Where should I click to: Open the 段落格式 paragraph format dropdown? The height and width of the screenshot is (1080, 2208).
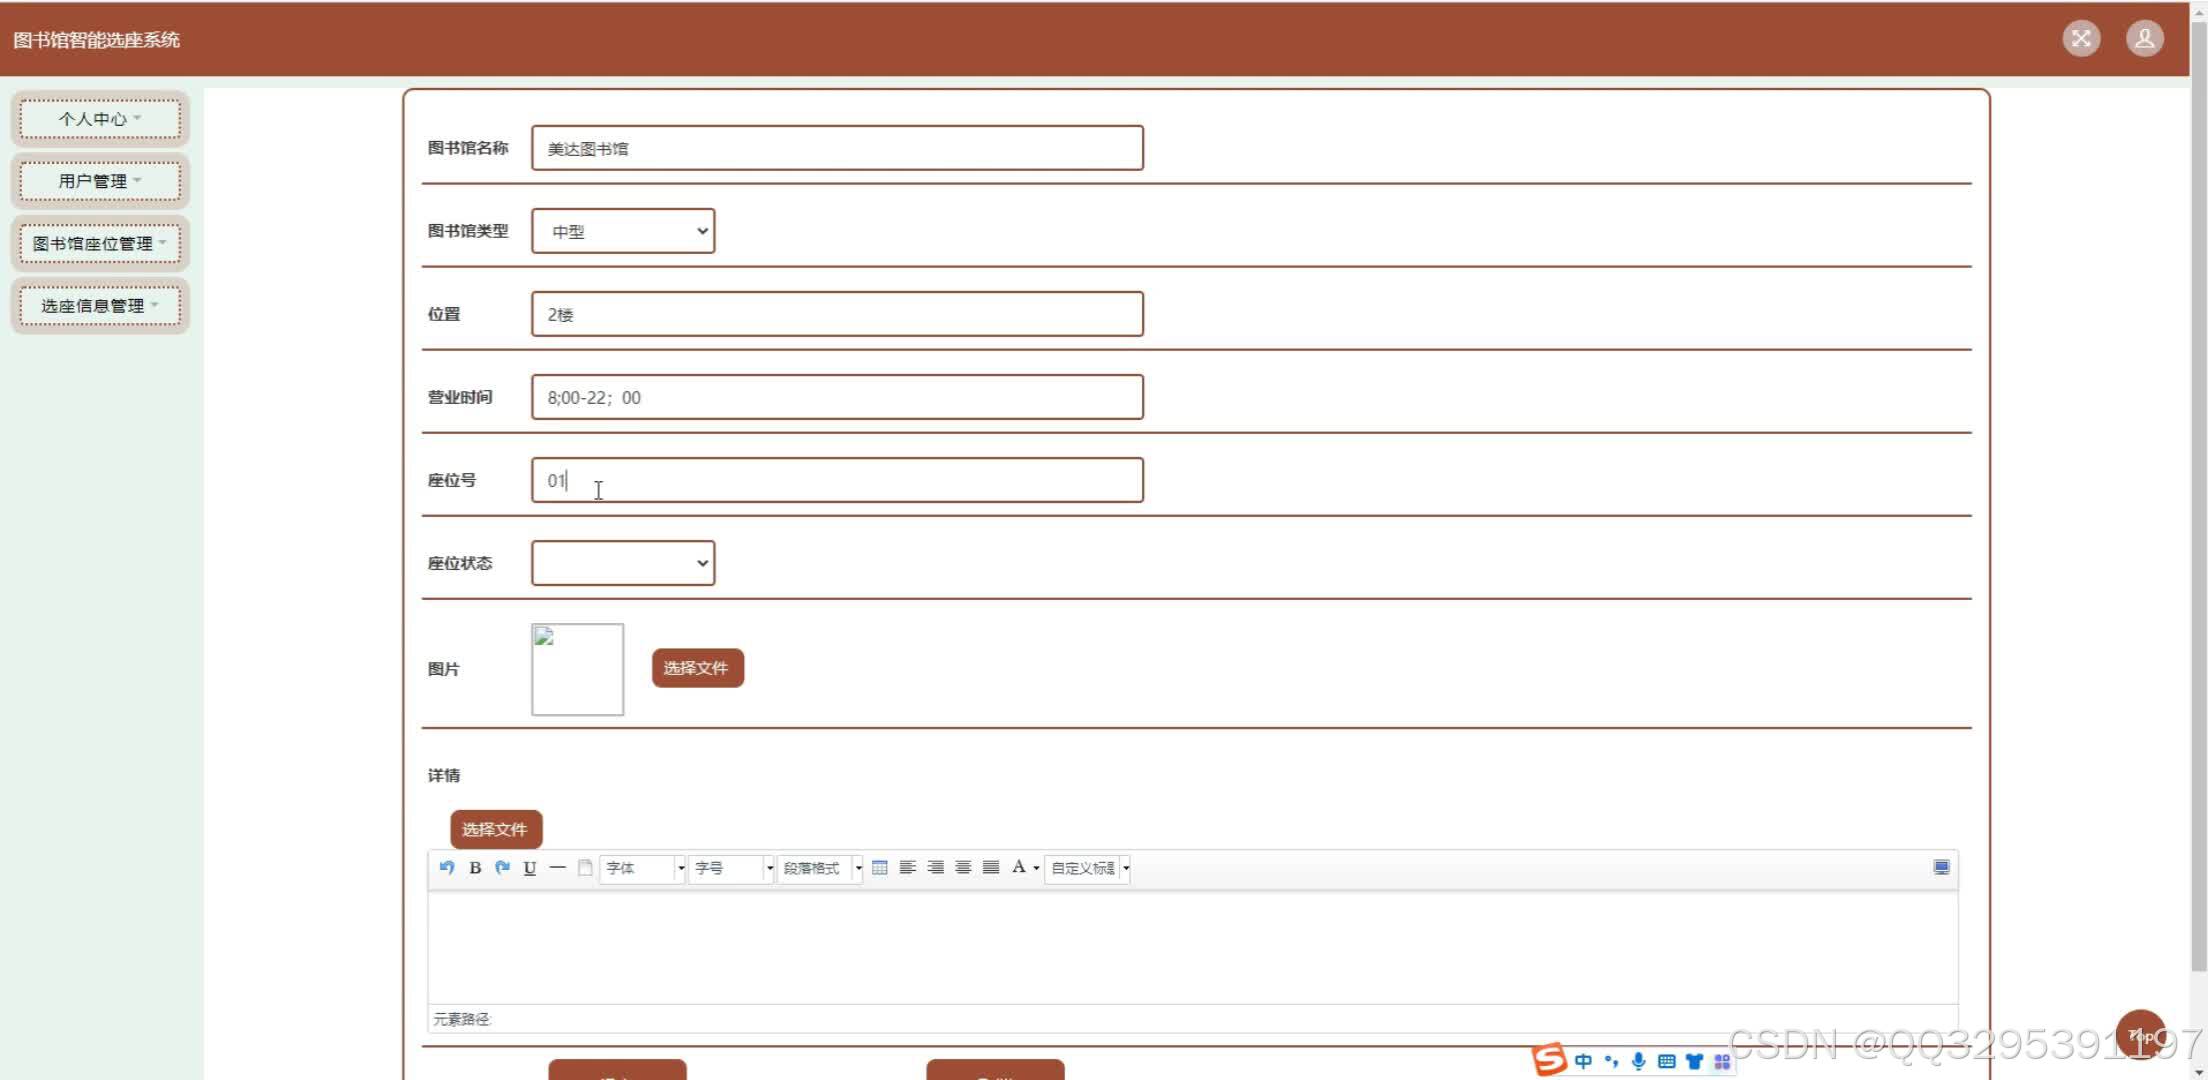pos(820,868)
